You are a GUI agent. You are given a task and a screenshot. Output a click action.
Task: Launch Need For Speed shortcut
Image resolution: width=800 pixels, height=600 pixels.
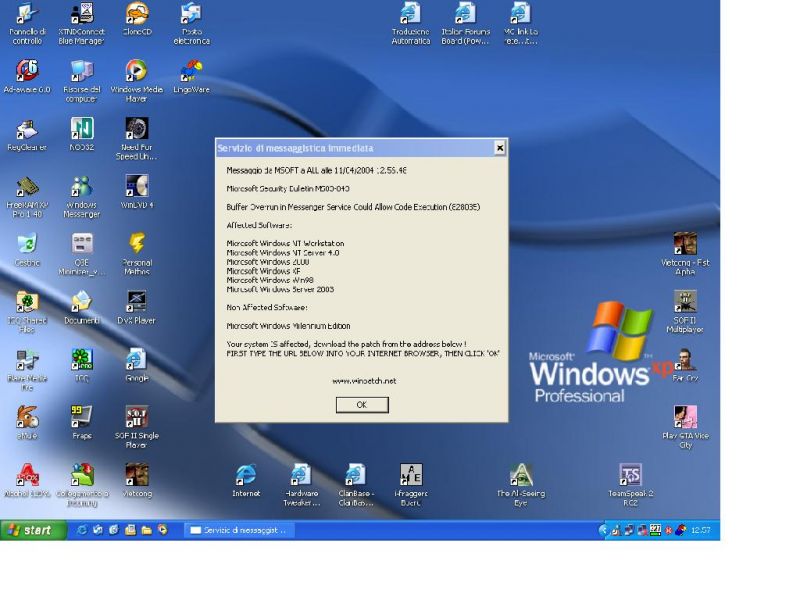[136, 139]
